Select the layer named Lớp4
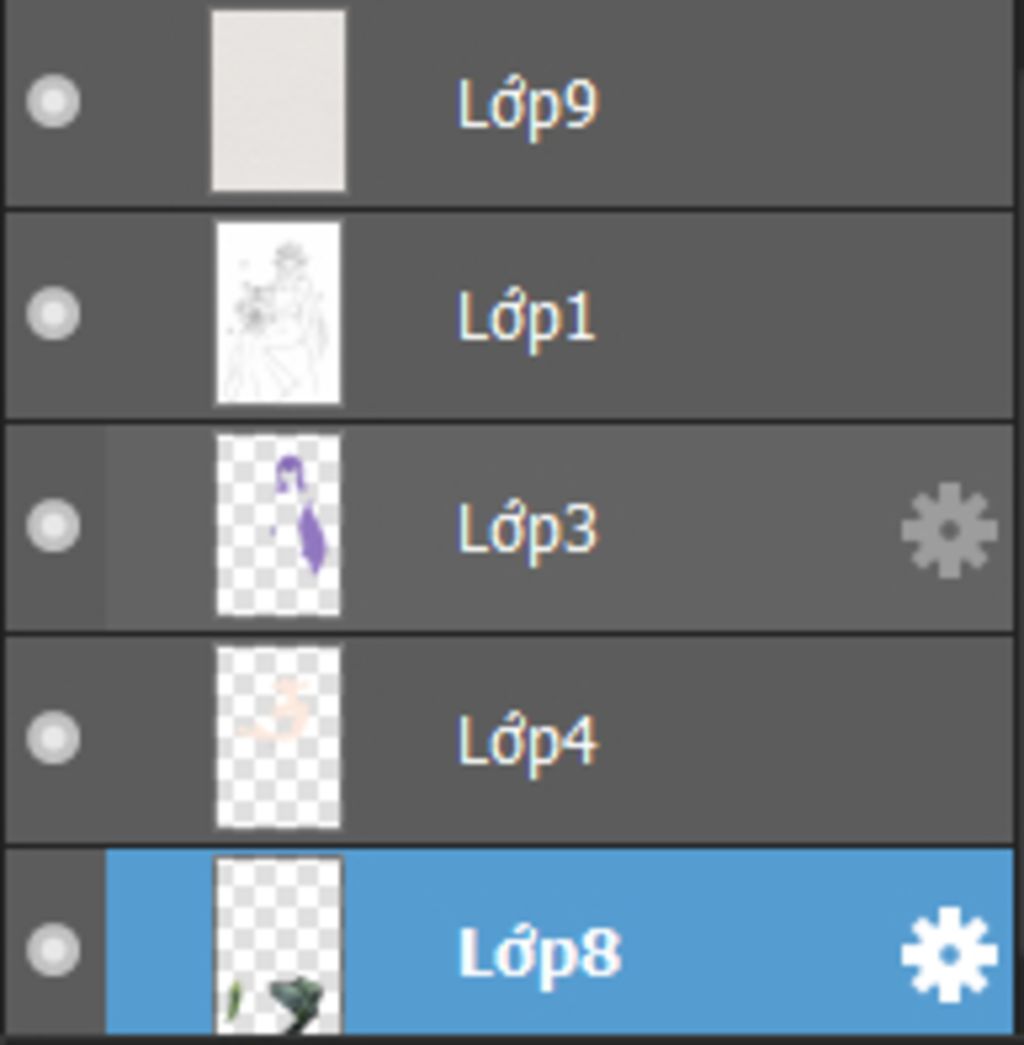The image size is (1024, 1045). [527, 741]
